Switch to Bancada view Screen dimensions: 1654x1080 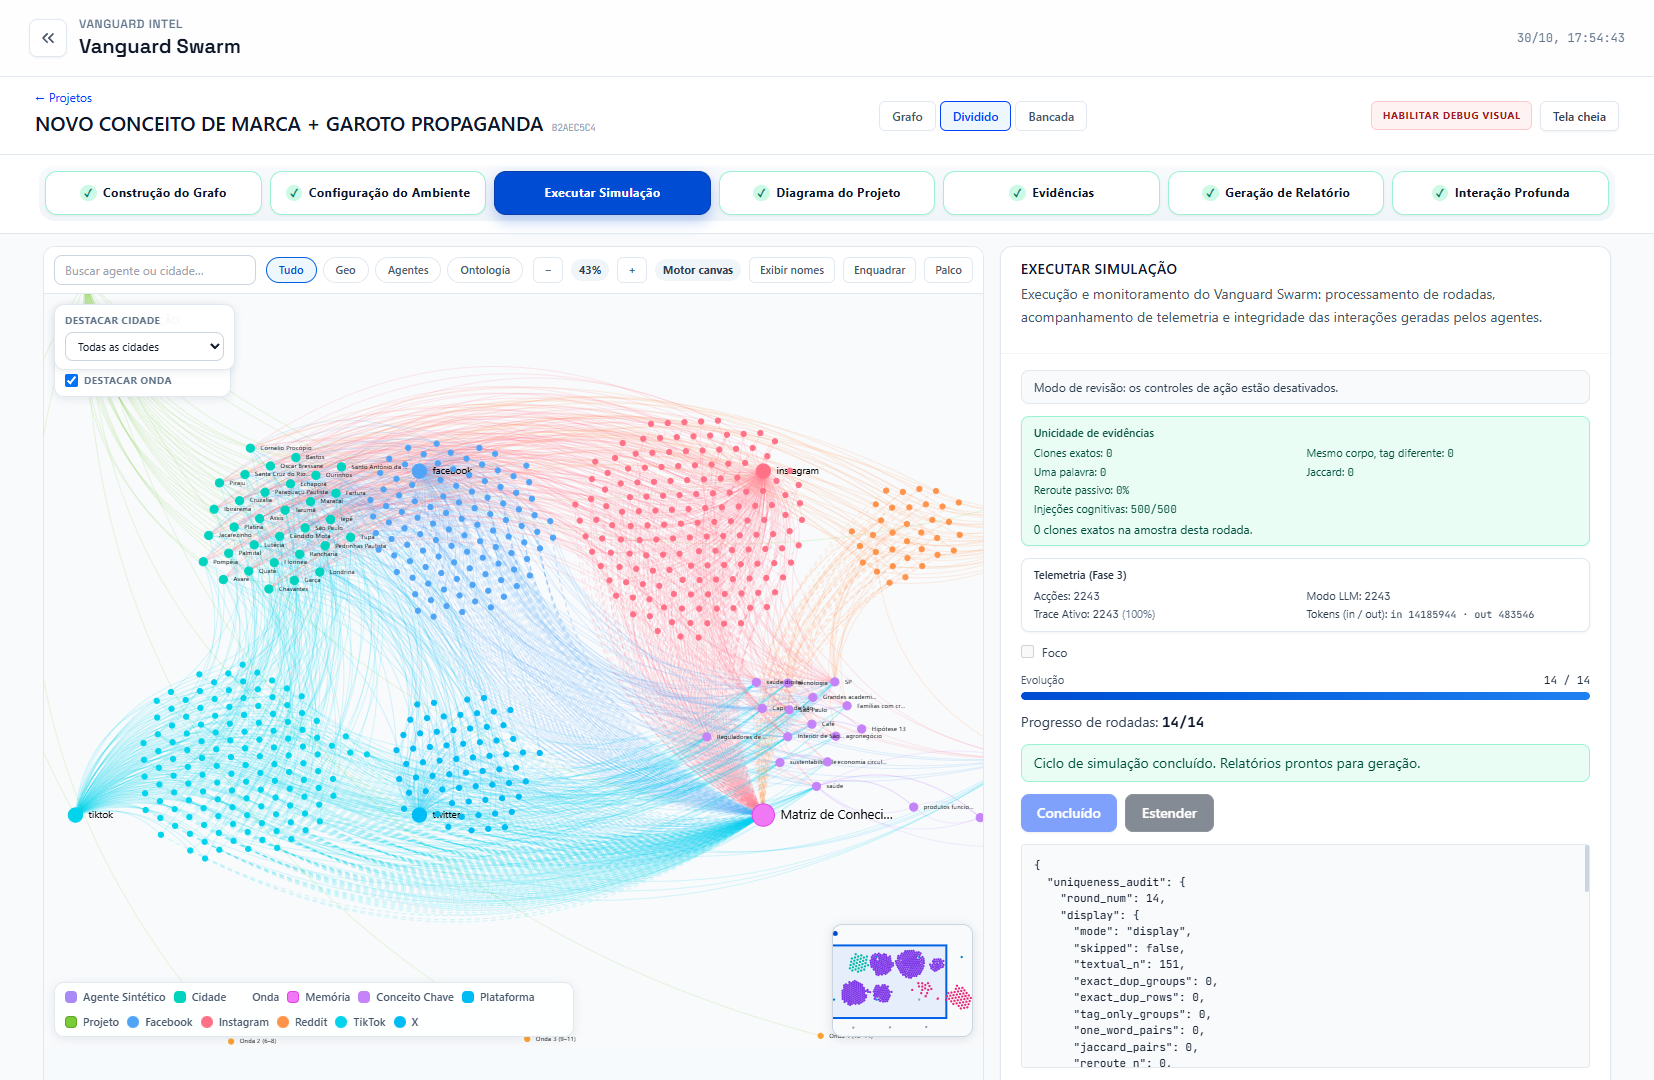[1051, 116]
